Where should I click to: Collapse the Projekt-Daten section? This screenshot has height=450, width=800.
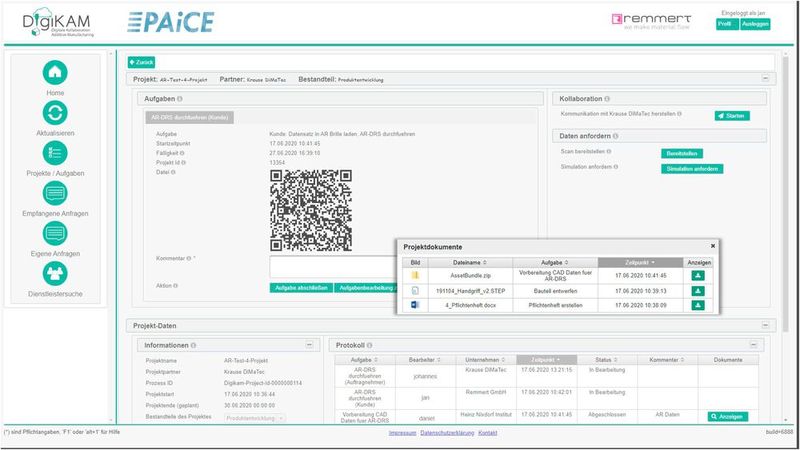pyautogui.click(x=765, y=325)
